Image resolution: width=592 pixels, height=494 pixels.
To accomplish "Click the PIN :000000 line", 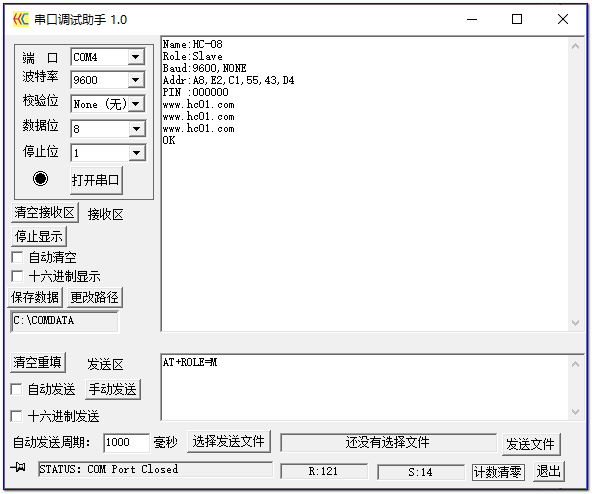I will click(196, 92).
